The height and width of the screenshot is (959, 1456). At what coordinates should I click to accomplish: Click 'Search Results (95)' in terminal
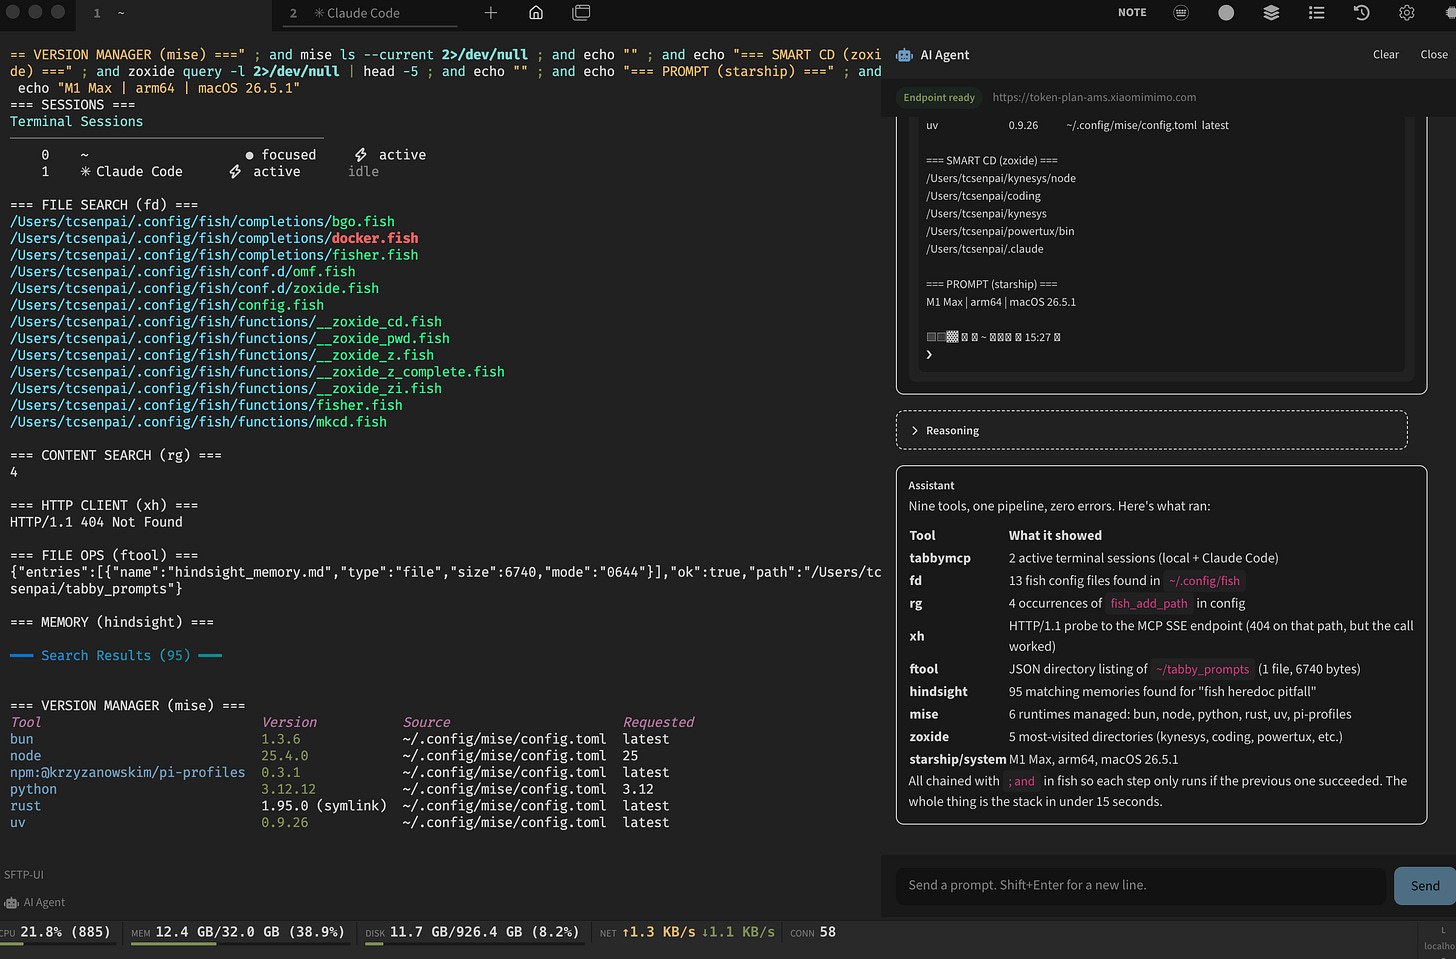coord(116,656)
